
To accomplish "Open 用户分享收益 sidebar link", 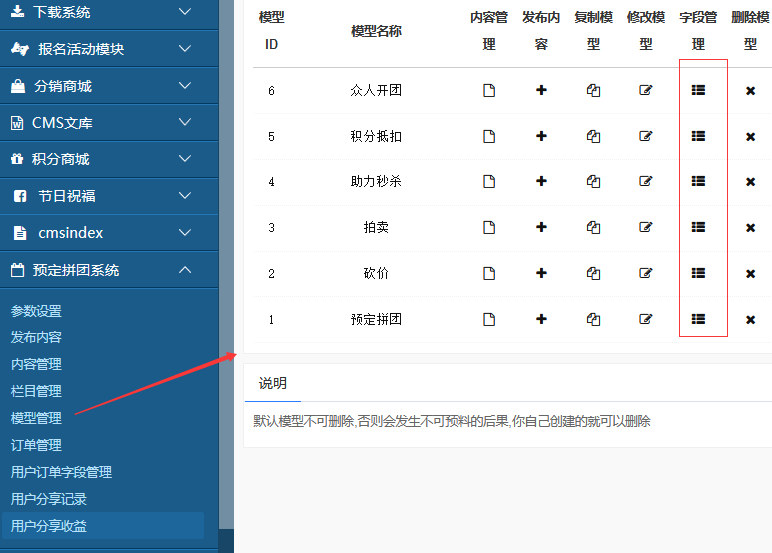I will coord(49,526).
